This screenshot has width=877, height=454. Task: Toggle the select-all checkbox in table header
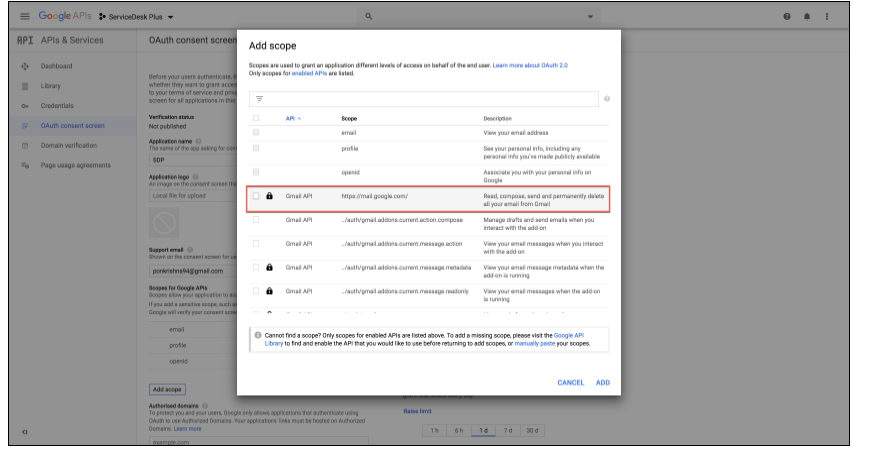(x=256, y=118)
